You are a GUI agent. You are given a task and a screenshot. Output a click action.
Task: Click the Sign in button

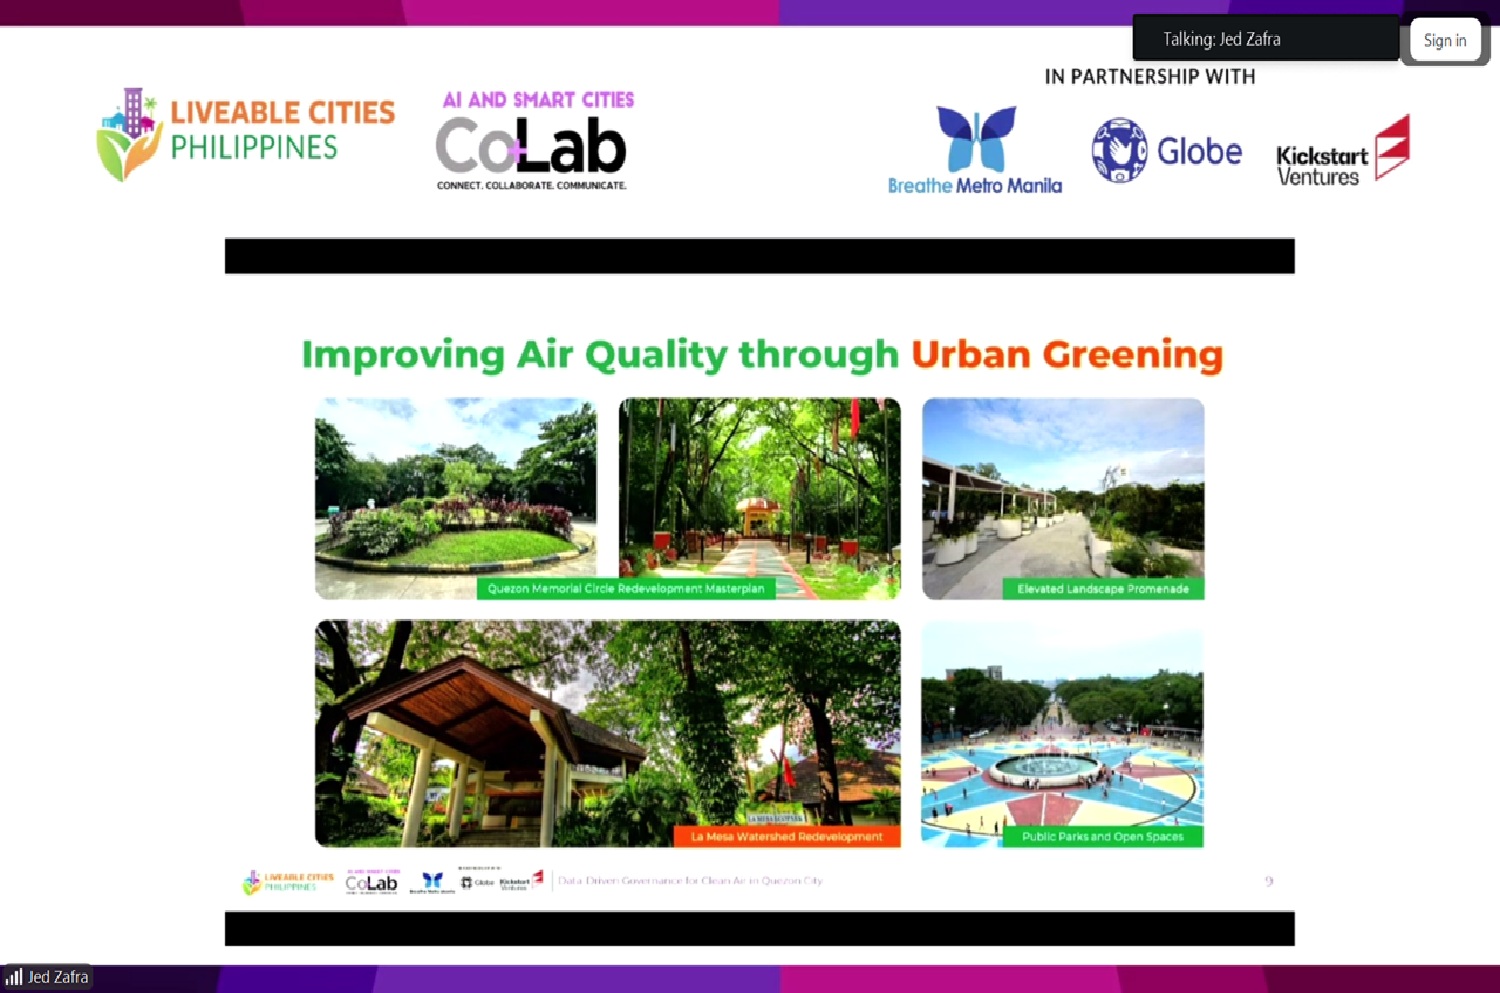1444,41
